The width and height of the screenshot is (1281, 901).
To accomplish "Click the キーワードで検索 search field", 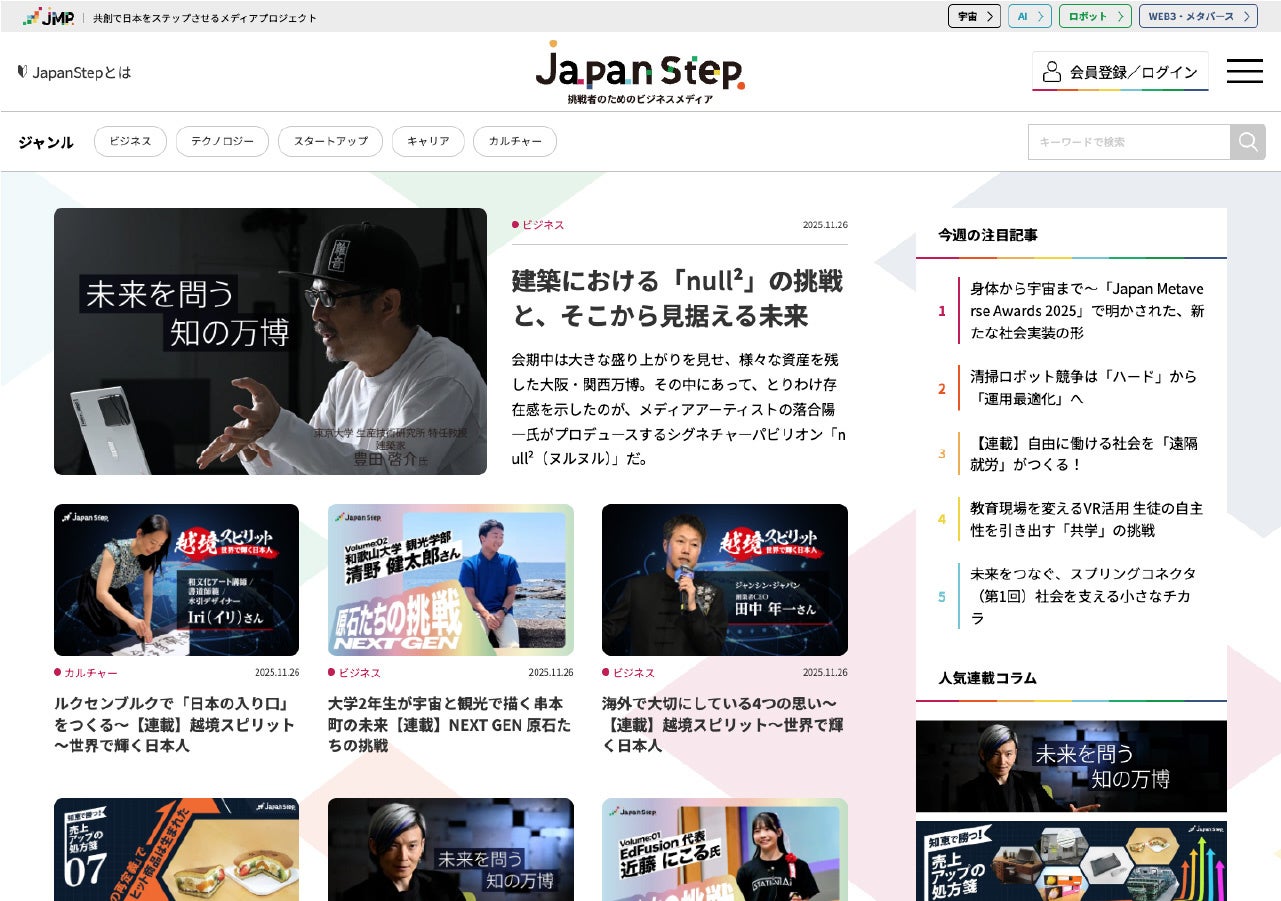I will pos(1129,142).
